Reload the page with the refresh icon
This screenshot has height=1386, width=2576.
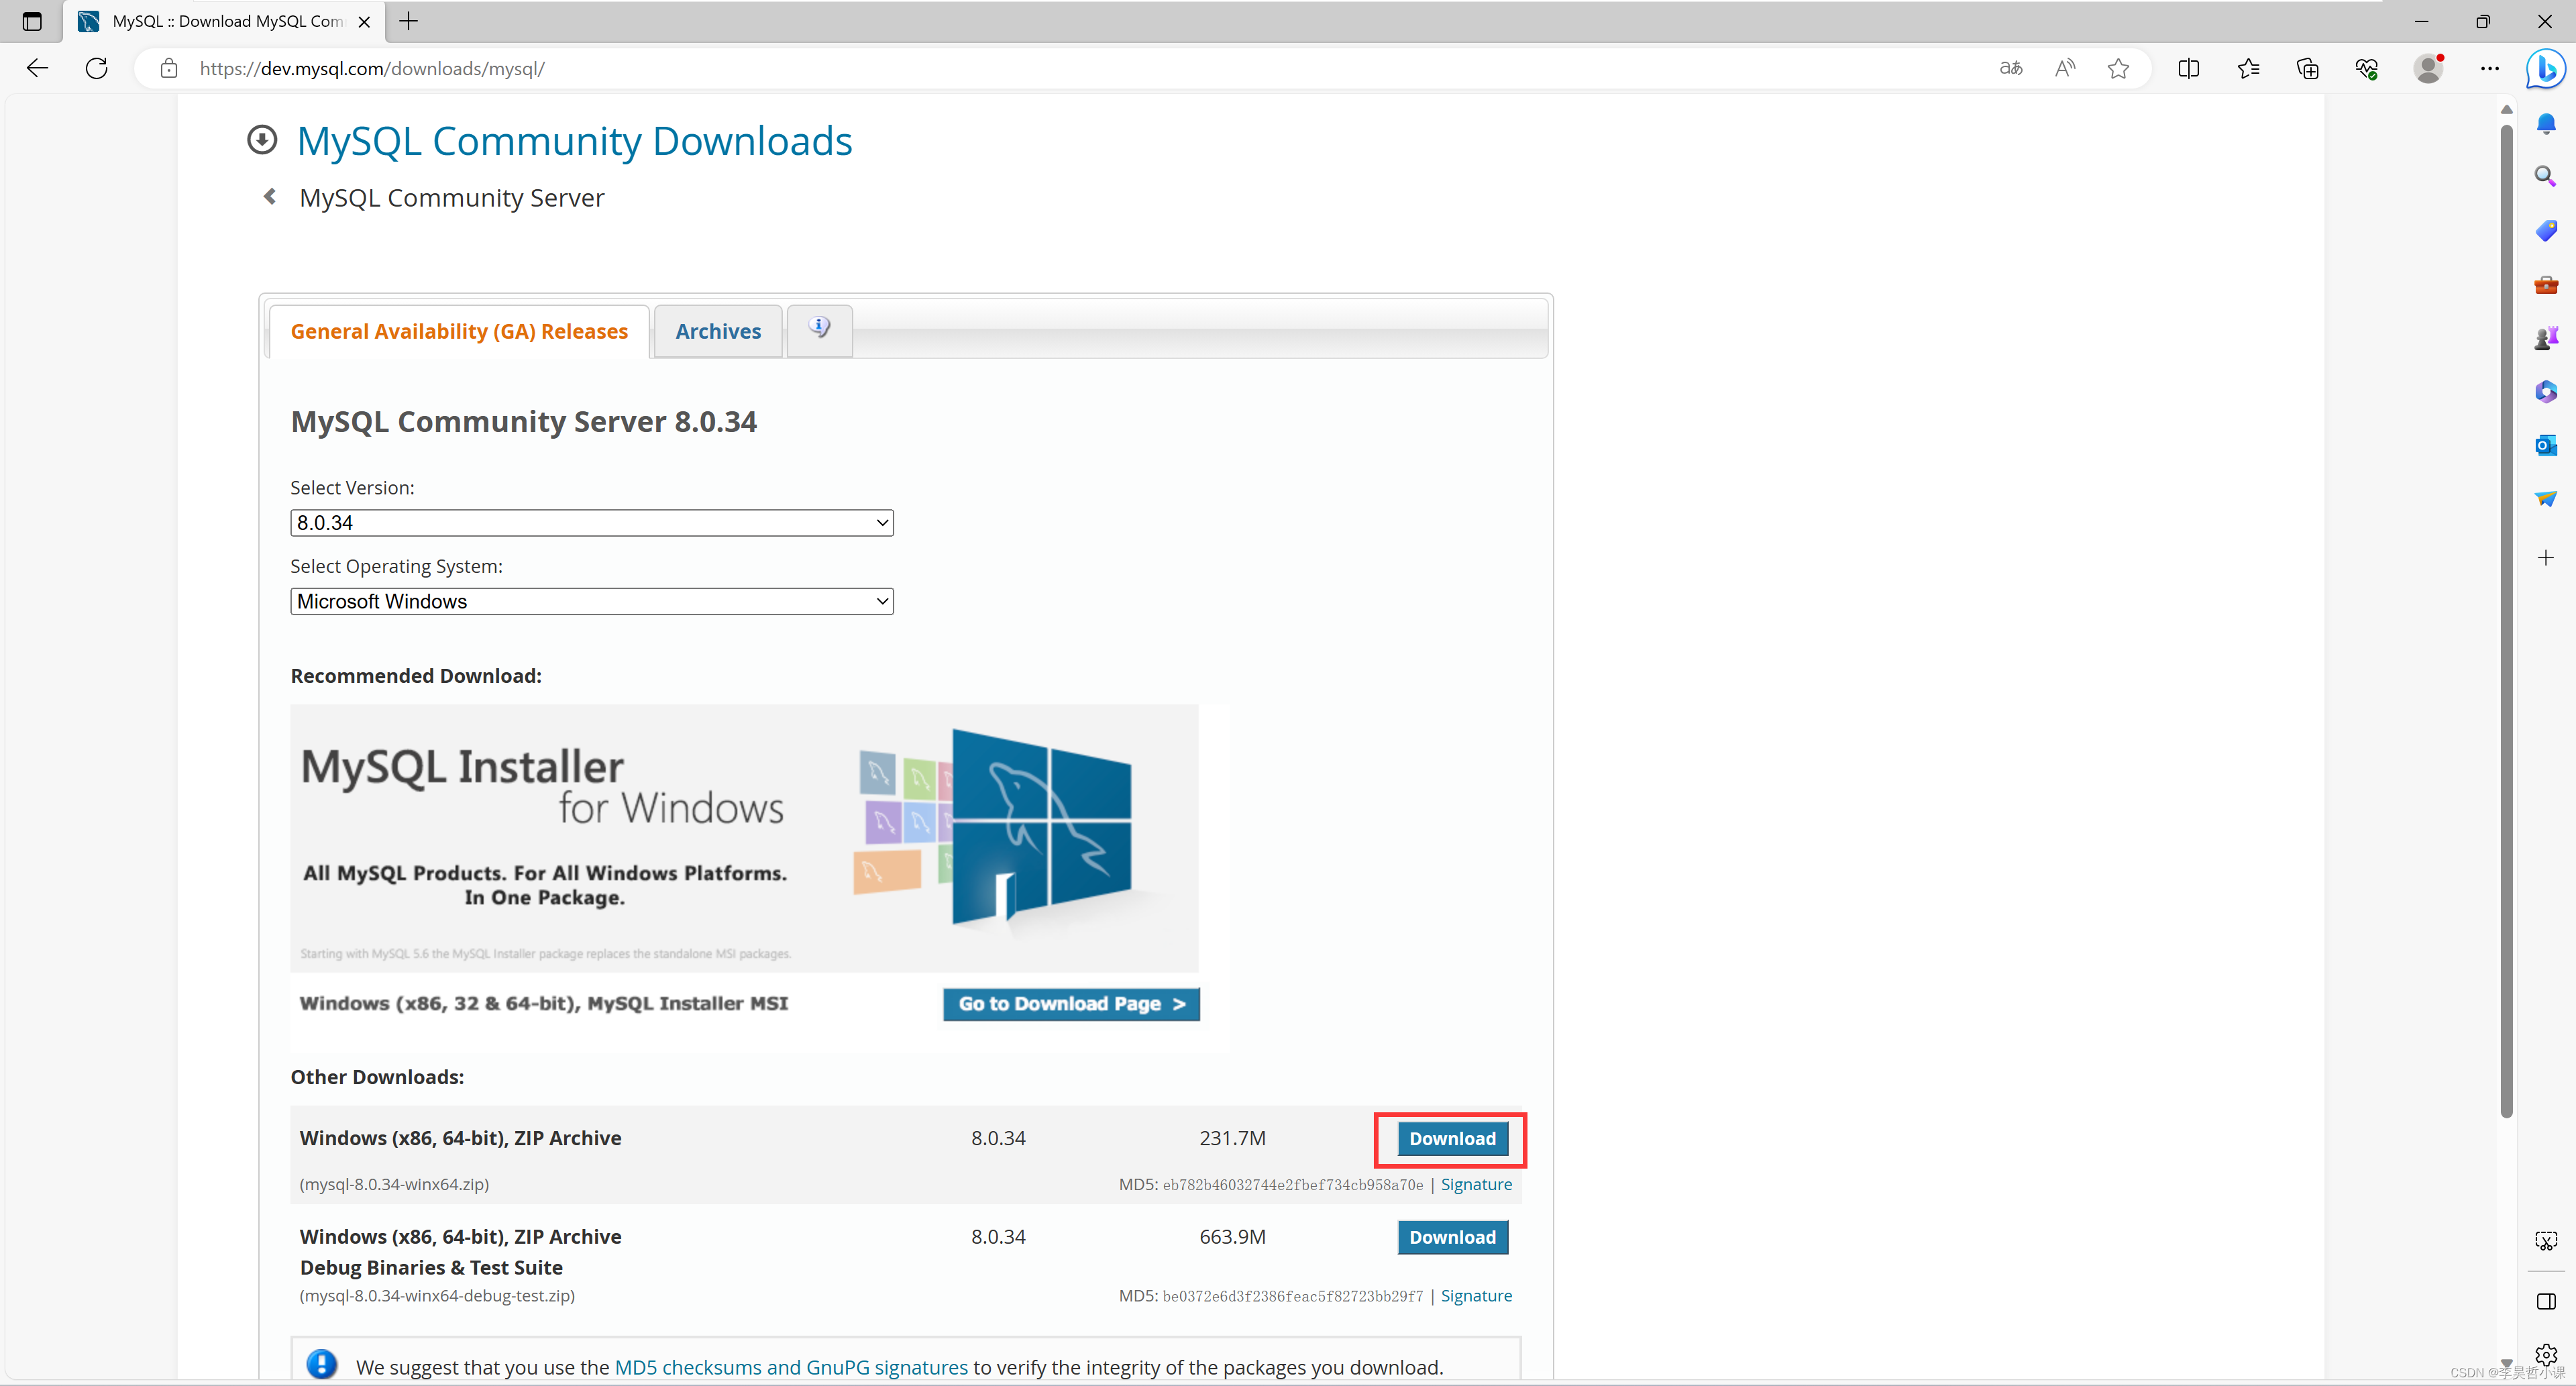[x=97, y=68]
